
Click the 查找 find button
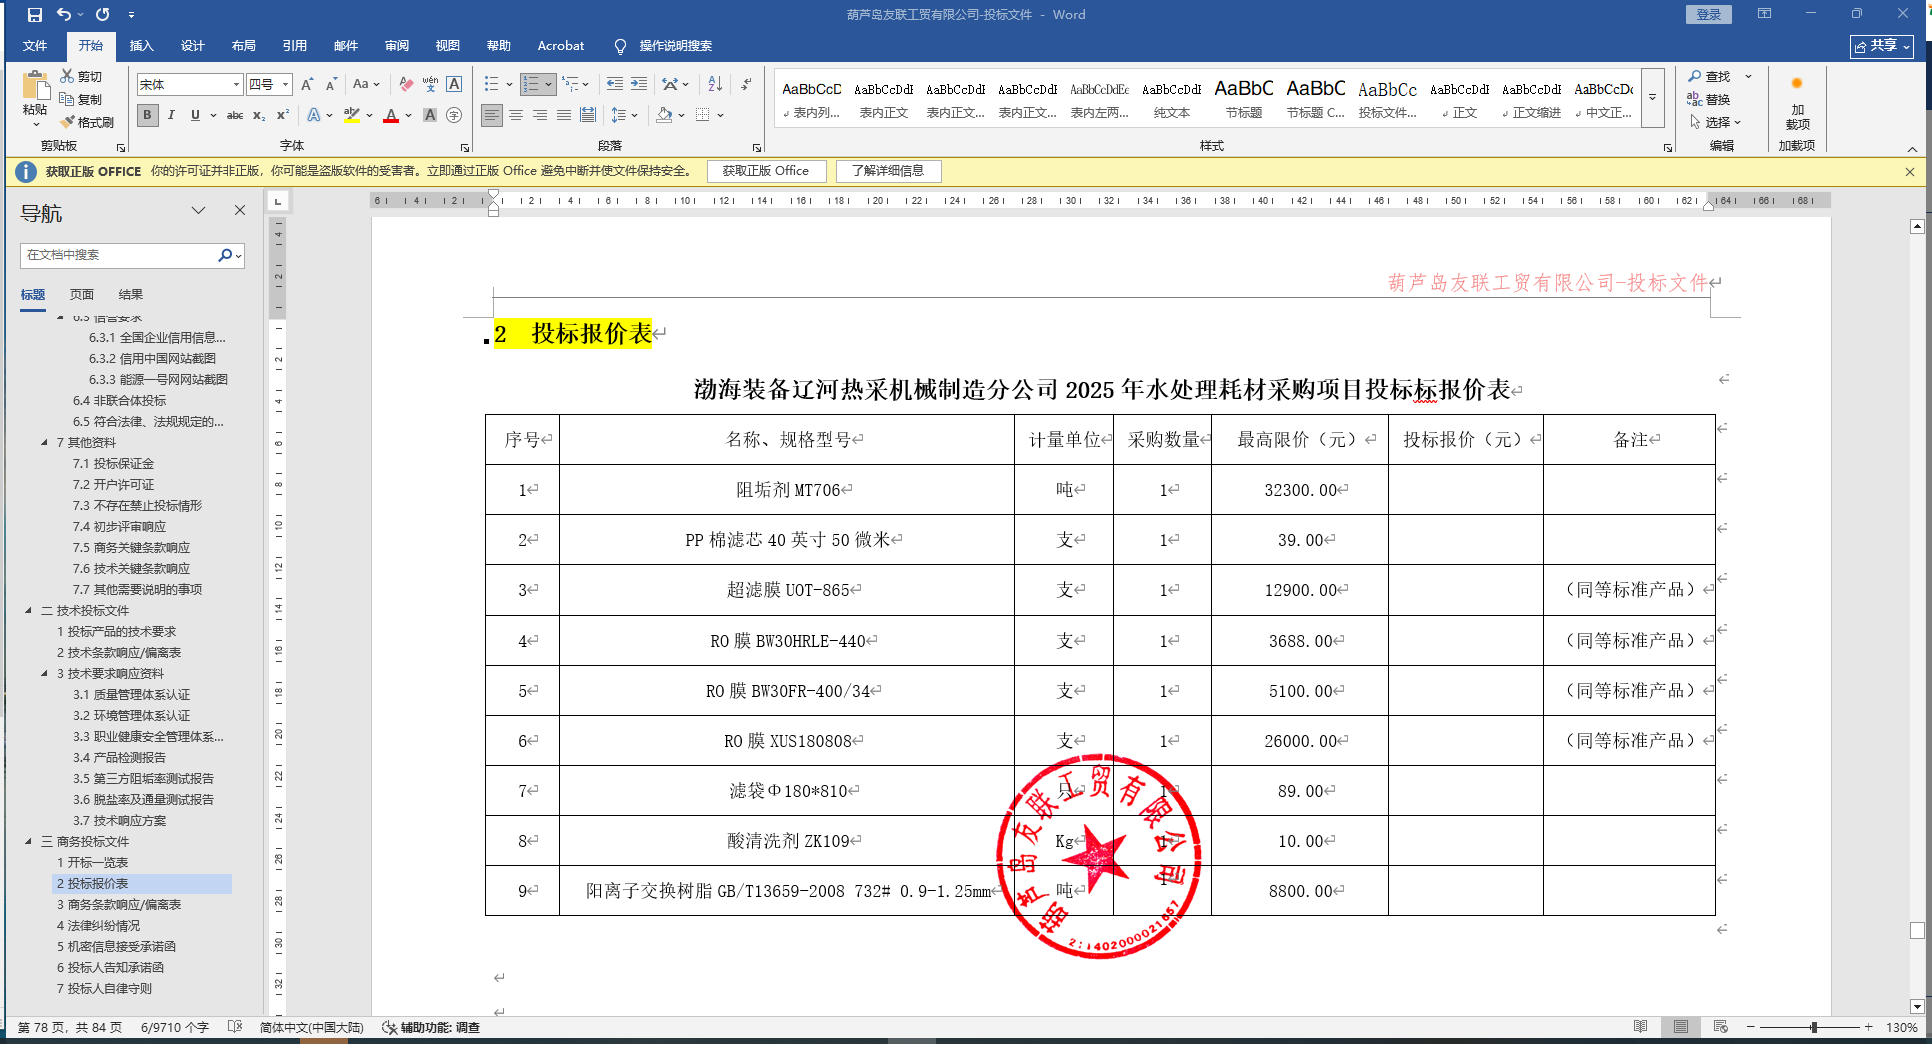tap(1710, 76)
